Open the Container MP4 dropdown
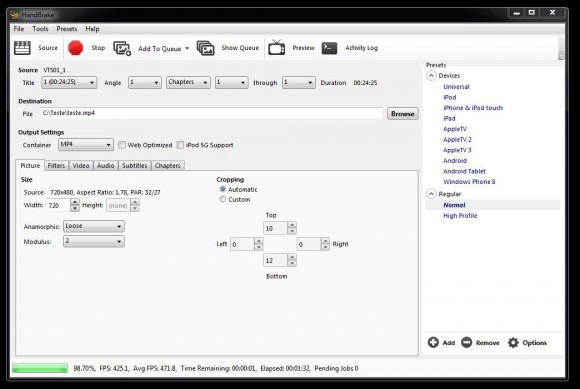This screenshot has width=580, height=389. tap(85, 145)
